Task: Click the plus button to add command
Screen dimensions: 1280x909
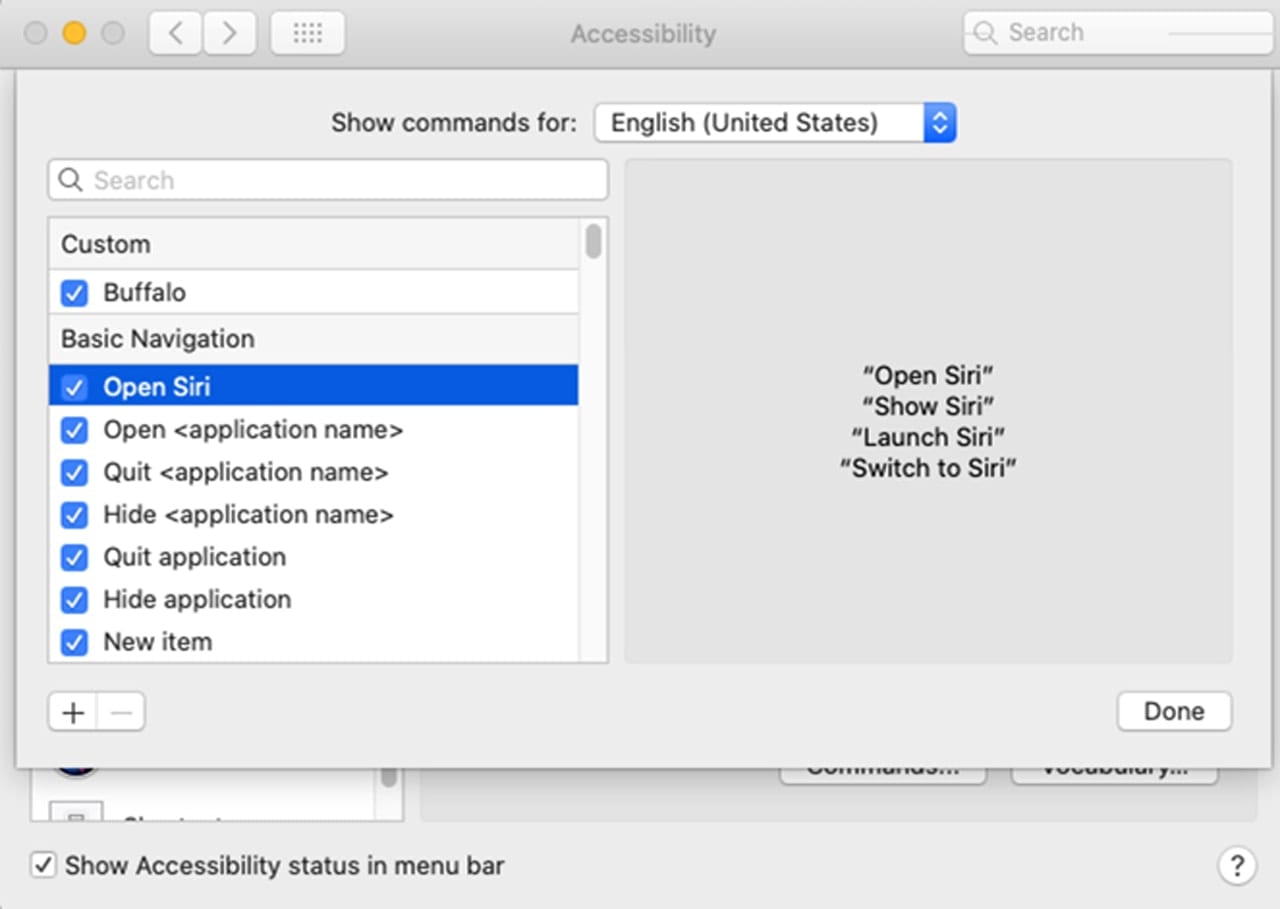Action: (72, 712)
